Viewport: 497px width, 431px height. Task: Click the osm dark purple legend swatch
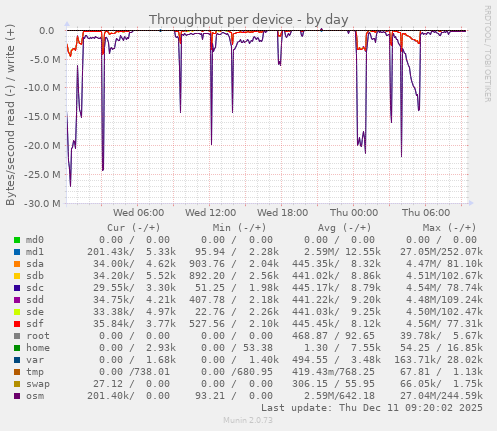pos(17,396)
